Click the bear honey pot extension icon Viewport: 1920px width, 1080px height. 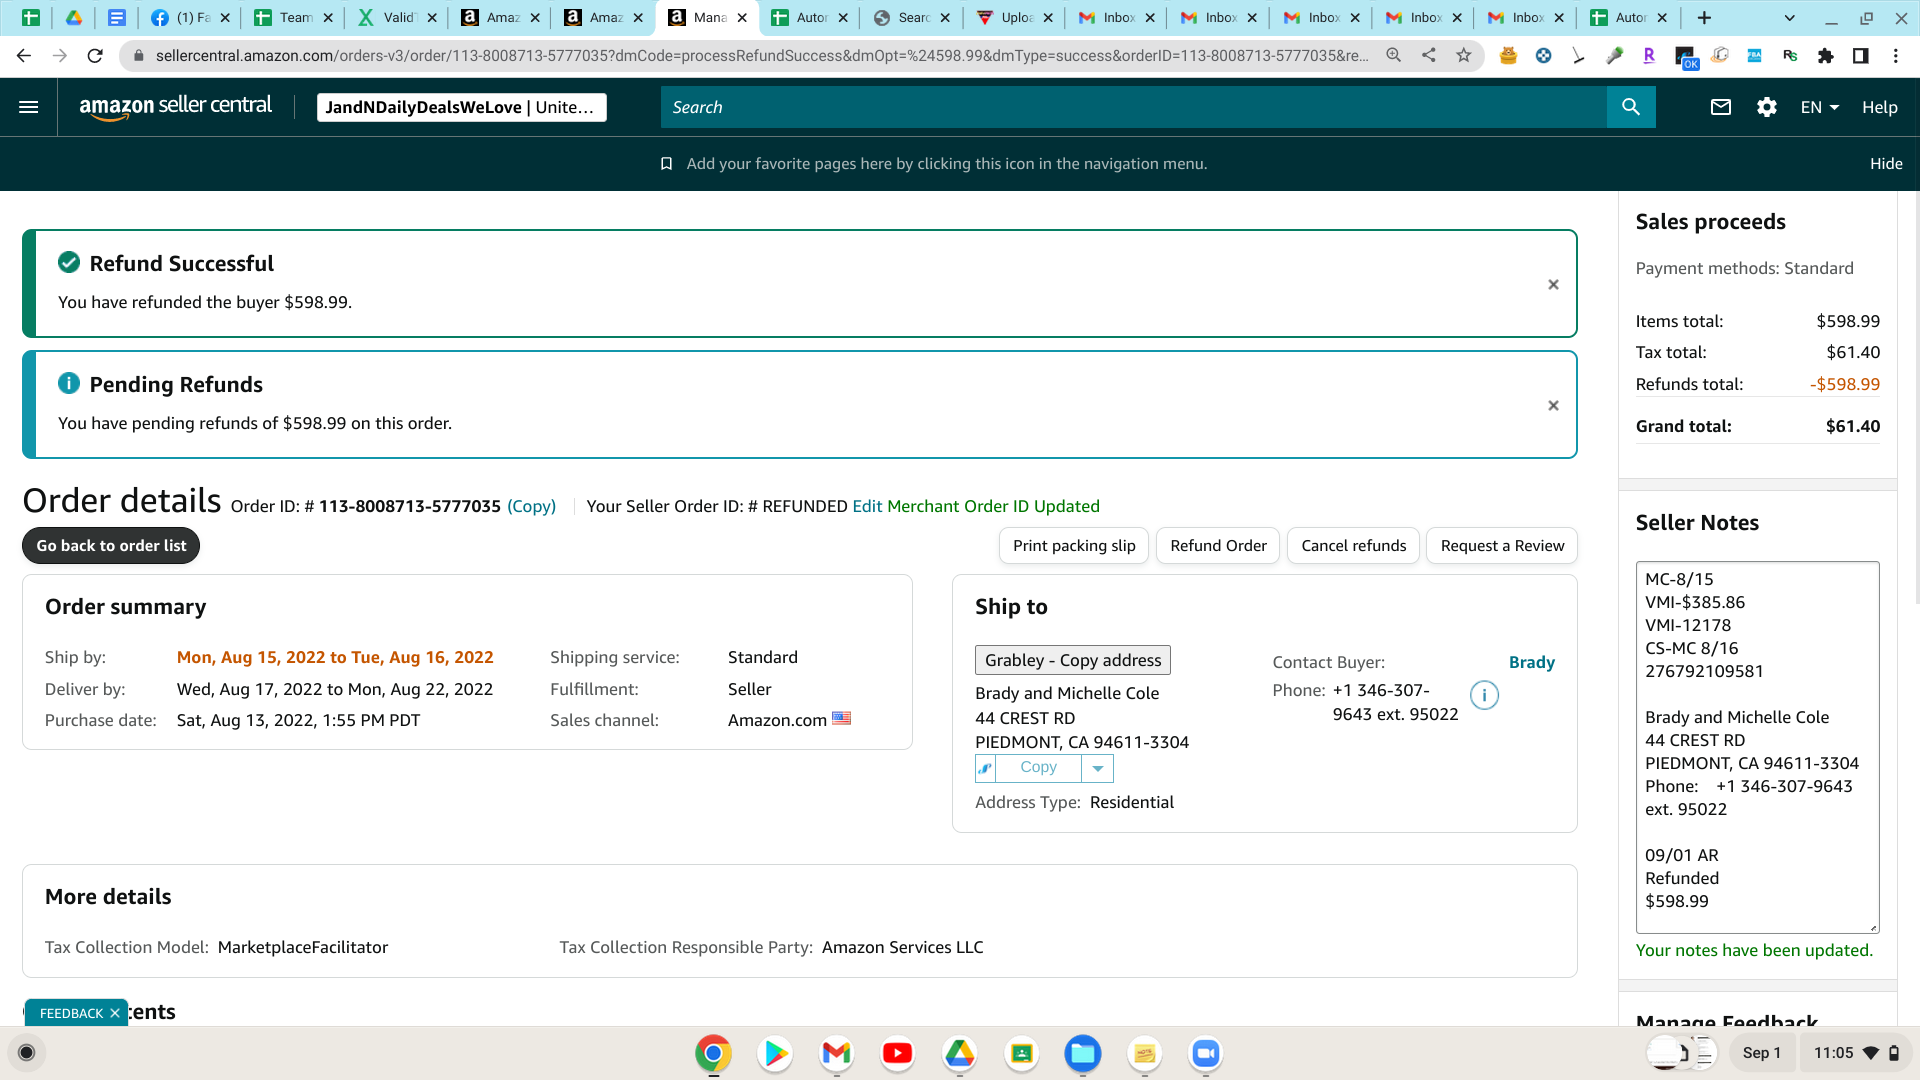[1508, 56]
